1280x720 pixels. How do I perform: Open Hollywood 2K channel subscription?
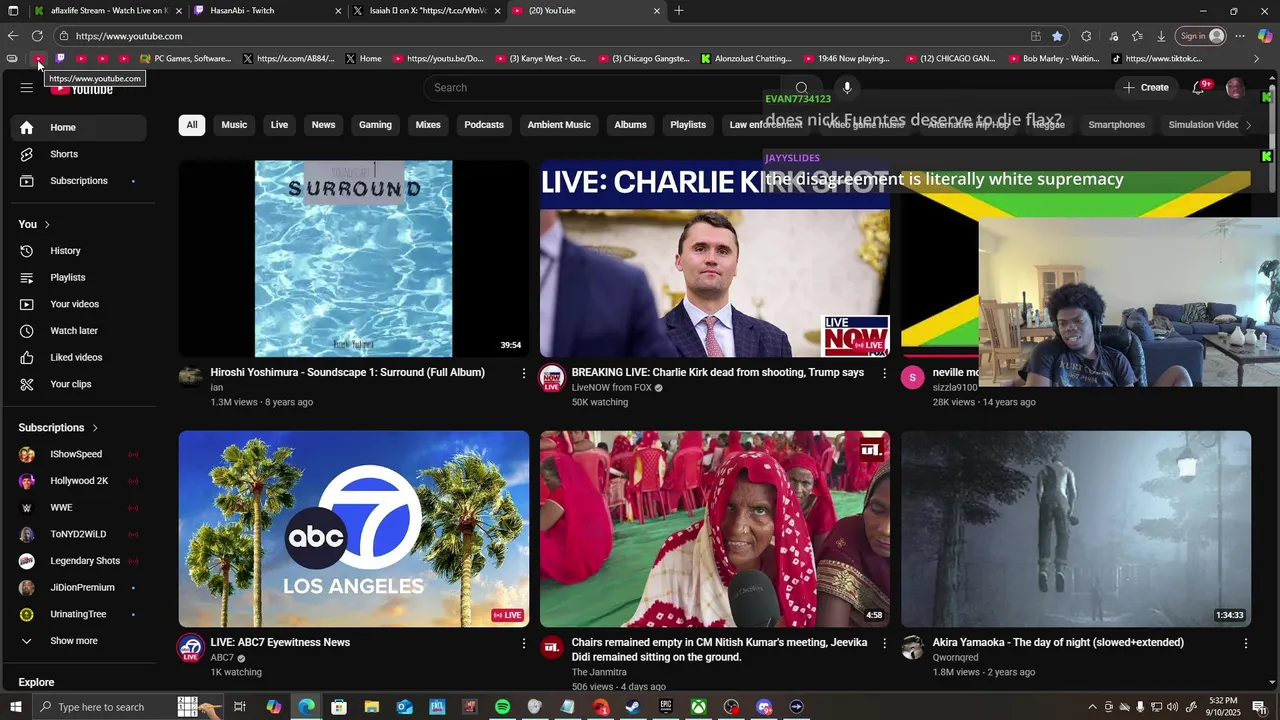point(79,481)
